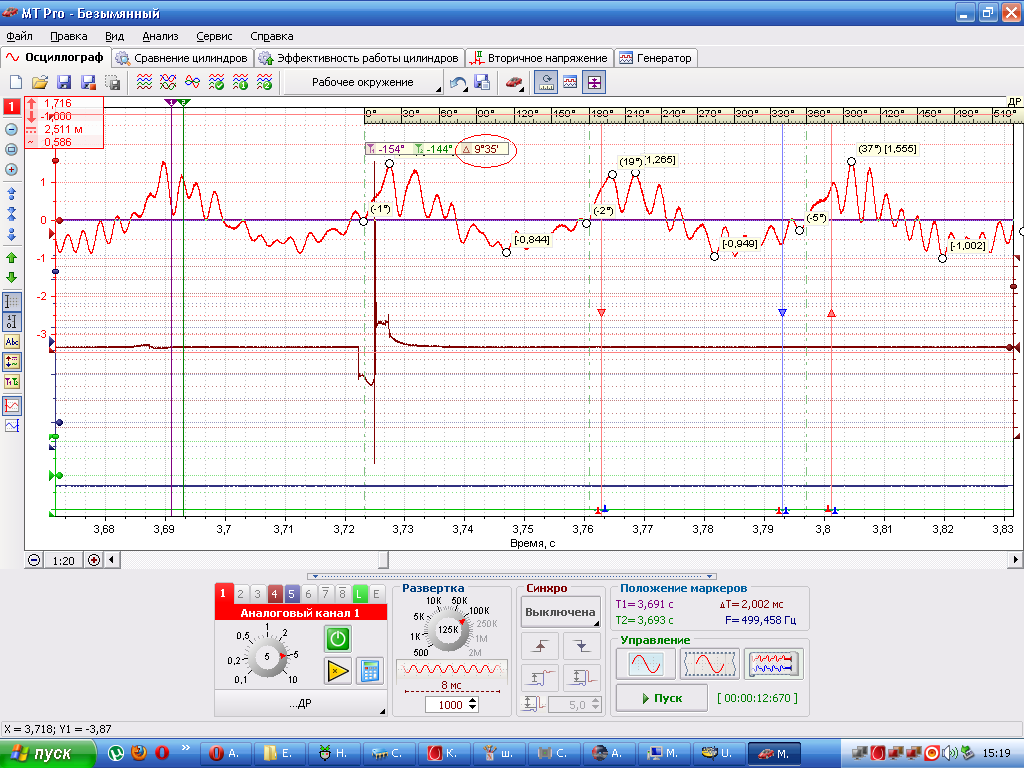The width and height of the screenshot is (1024, 768).
Task: Open a file with the folder icon
Action: tap(40, 82)
